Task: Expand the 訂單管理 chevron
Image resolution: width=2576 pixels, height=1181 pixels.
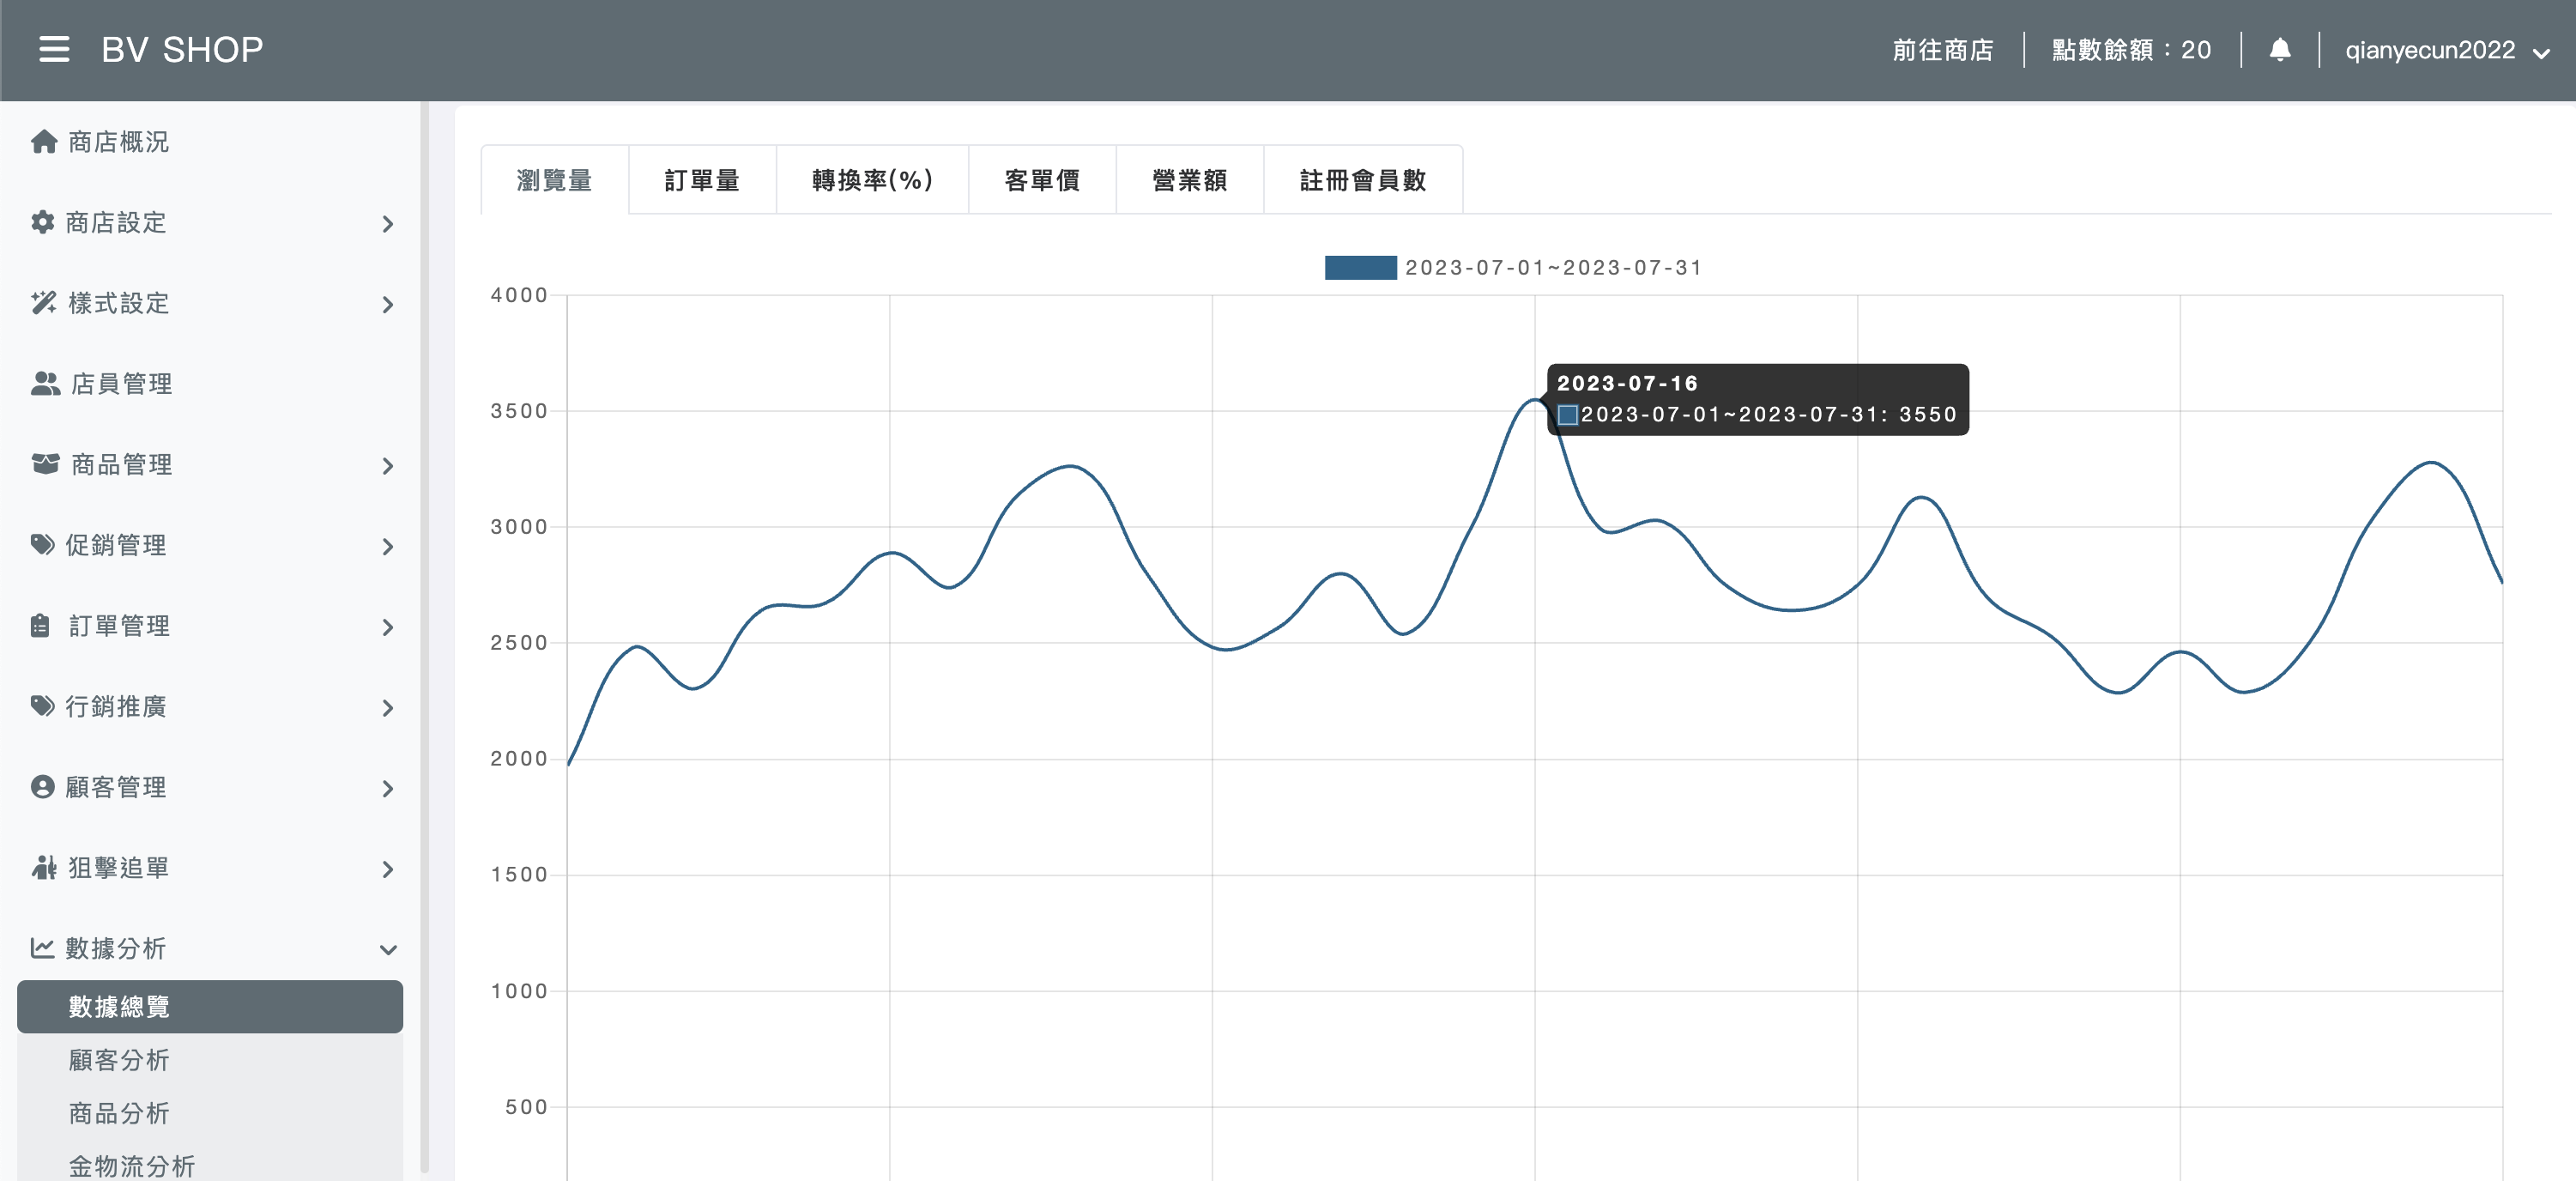Action: point(388,628)
